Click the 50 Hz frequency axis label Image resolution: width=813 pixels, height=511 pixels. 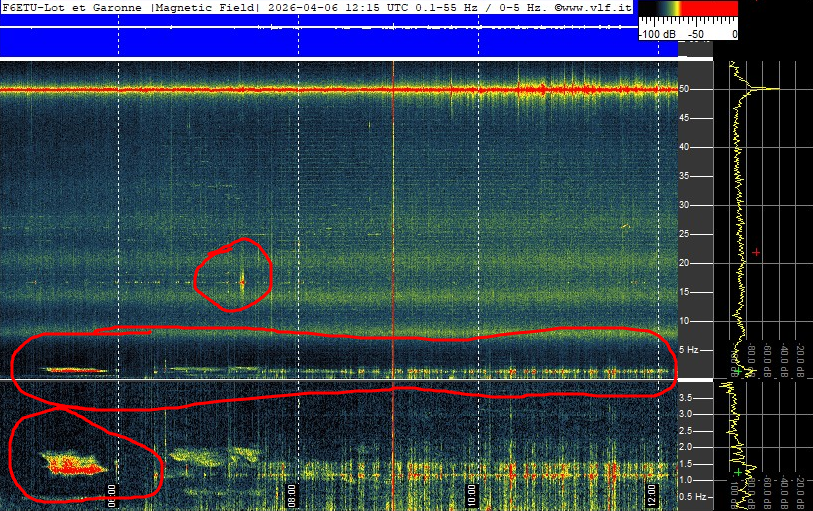point(686,89)
